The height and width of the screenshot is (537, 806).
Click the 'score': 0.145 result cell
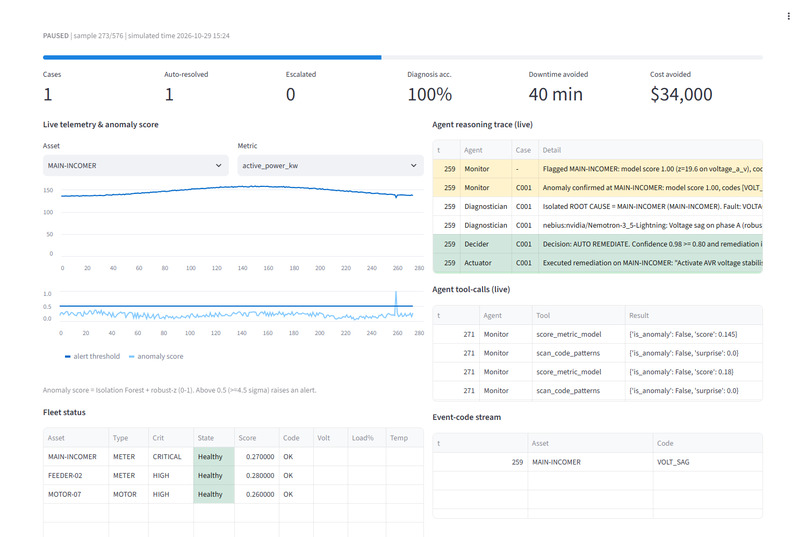[693, 334]
